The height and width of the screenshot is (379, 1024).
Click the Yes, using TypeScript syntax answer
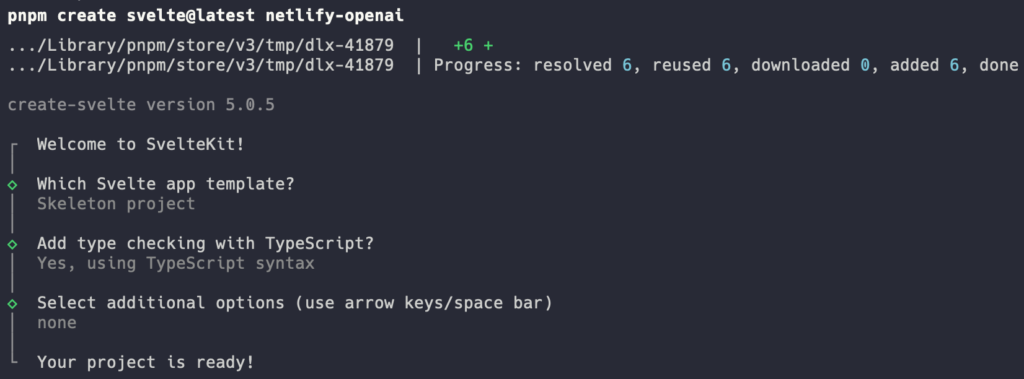176,263
